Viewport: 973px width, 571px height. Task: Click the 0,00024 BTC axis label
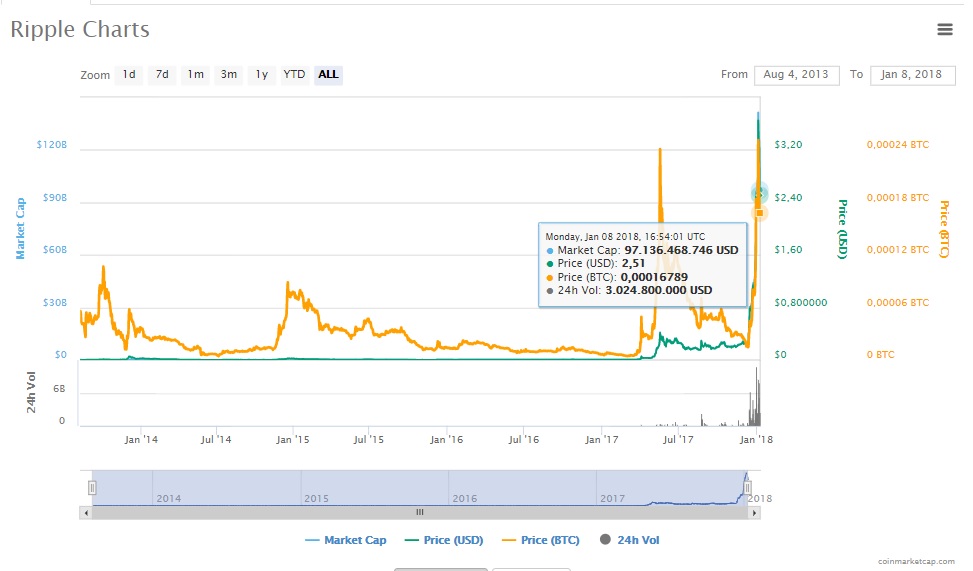point(898,145)
